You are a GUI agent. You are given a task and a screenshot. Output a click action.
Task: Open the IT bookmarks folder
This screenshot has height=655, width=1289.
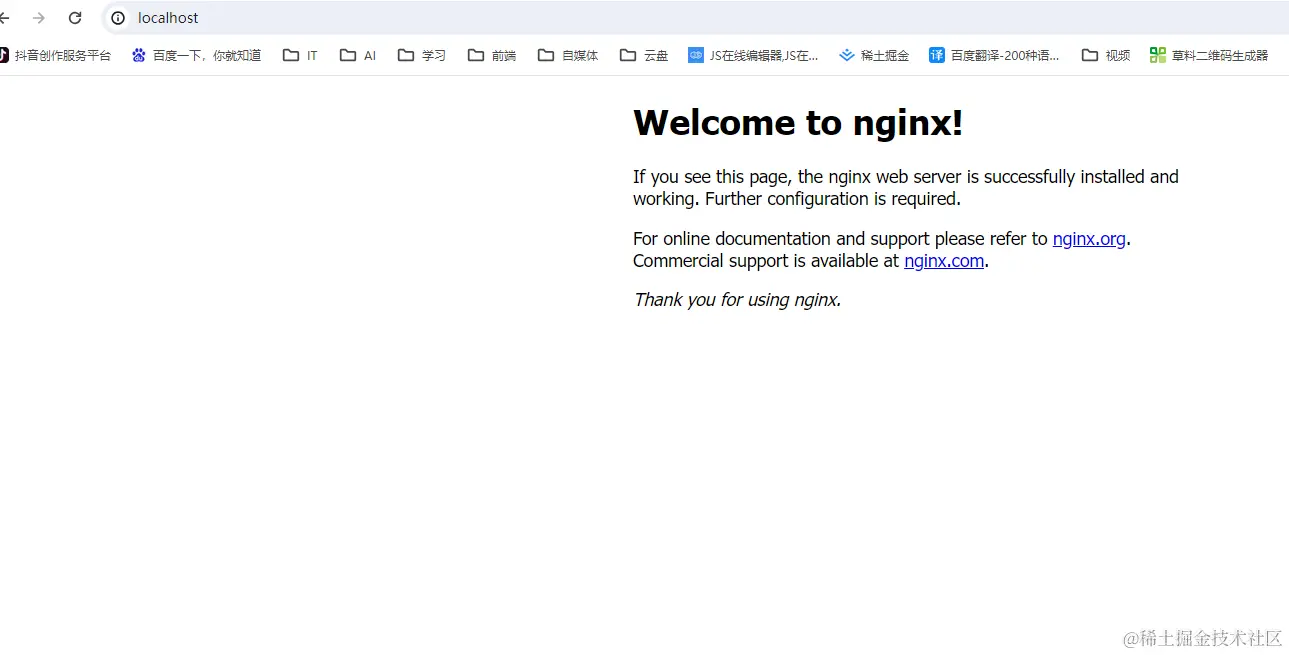pos(300,55)
